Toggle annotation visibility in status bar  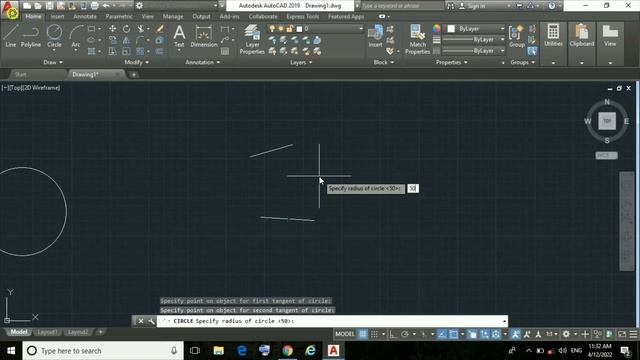click(x=516, y=334)
